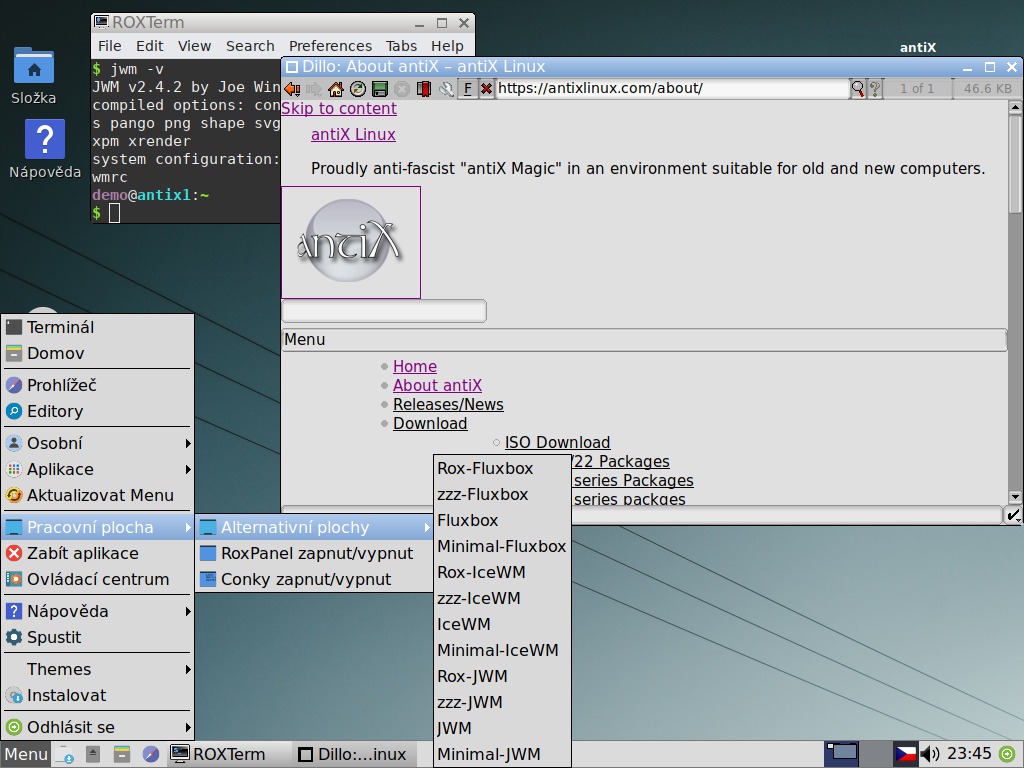Switch to zzz-Fluxbox desktop
Screen dimensions: 1024x768
click(502, 494)
